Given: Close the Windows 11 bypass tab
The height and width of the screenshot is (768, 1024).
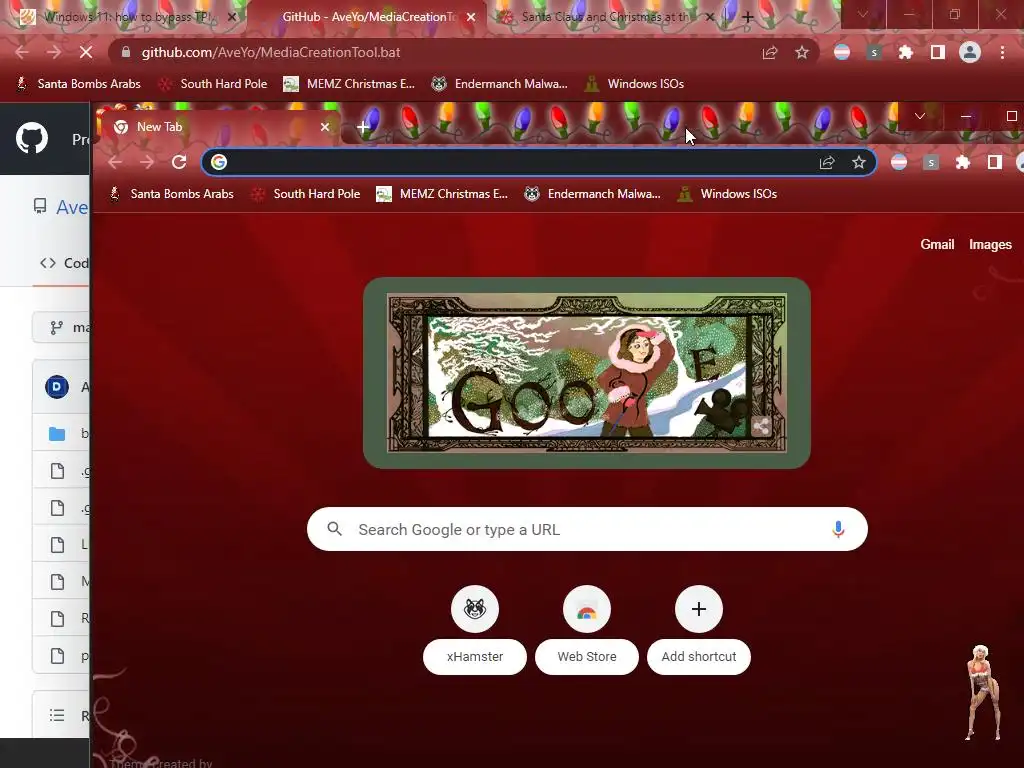Looking at the screenshot, I should point(232,17).
